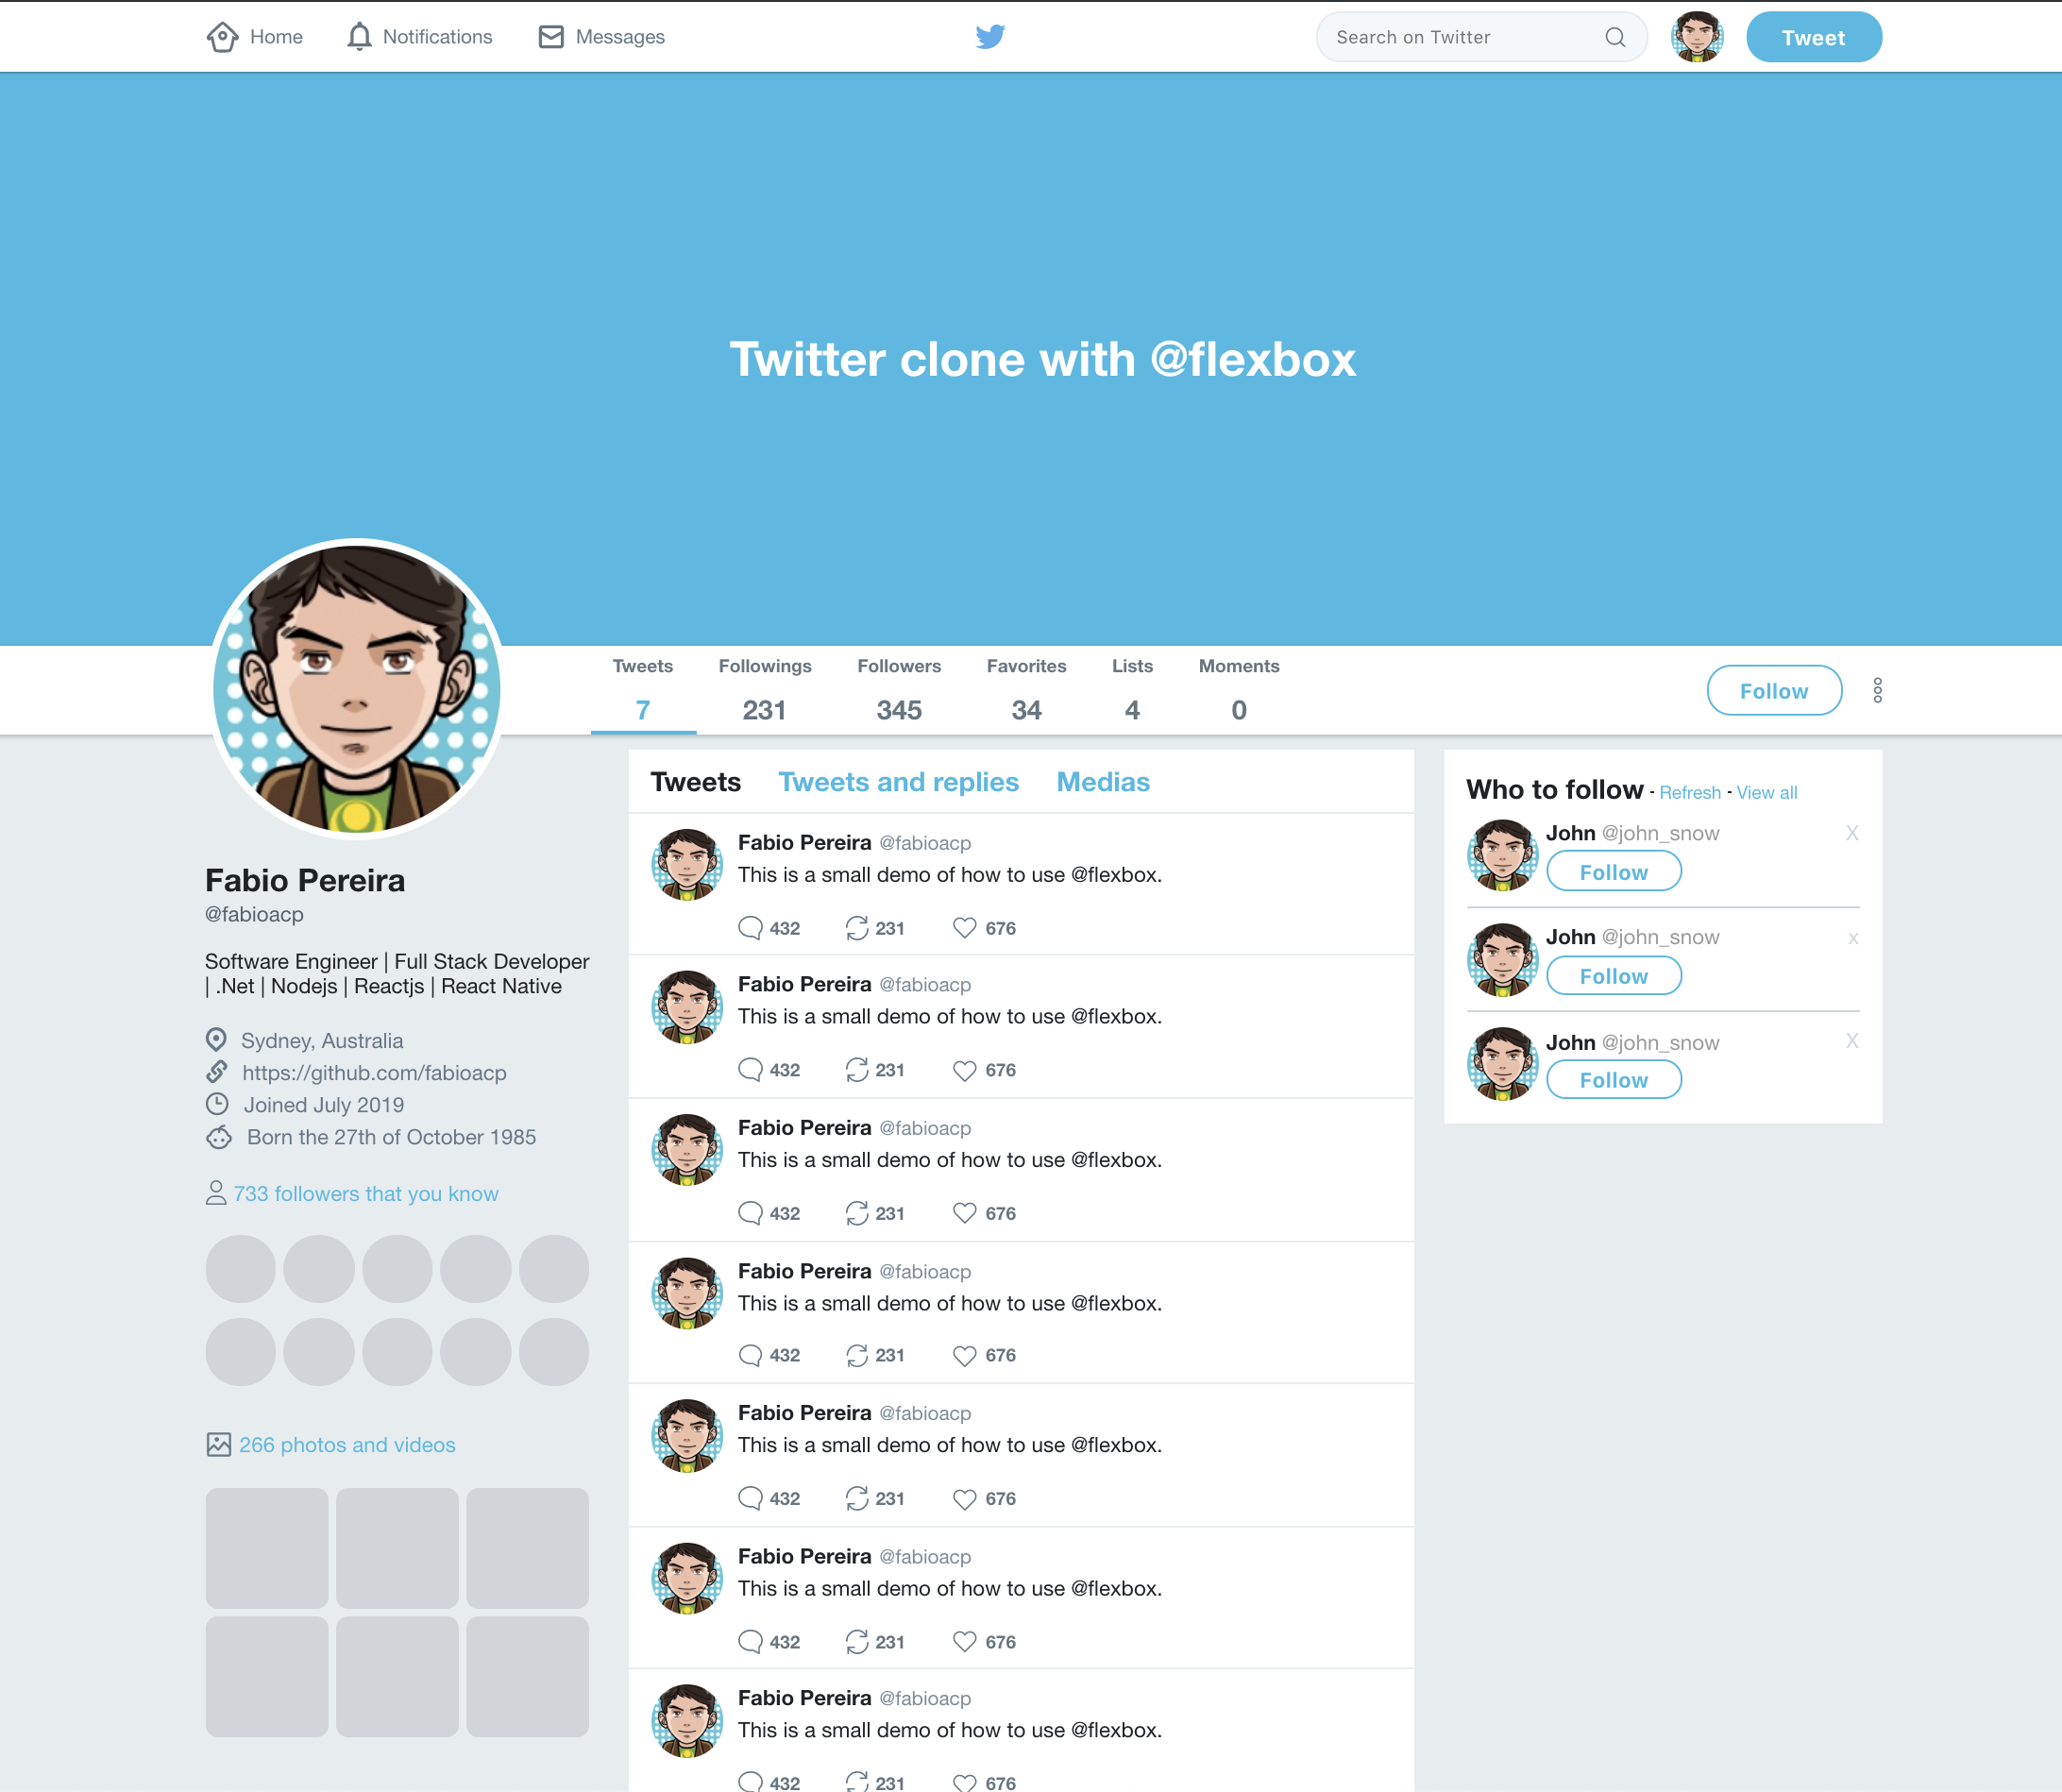
Task: Click the retweet icon on first tweet
Action: tap(859, 926)
